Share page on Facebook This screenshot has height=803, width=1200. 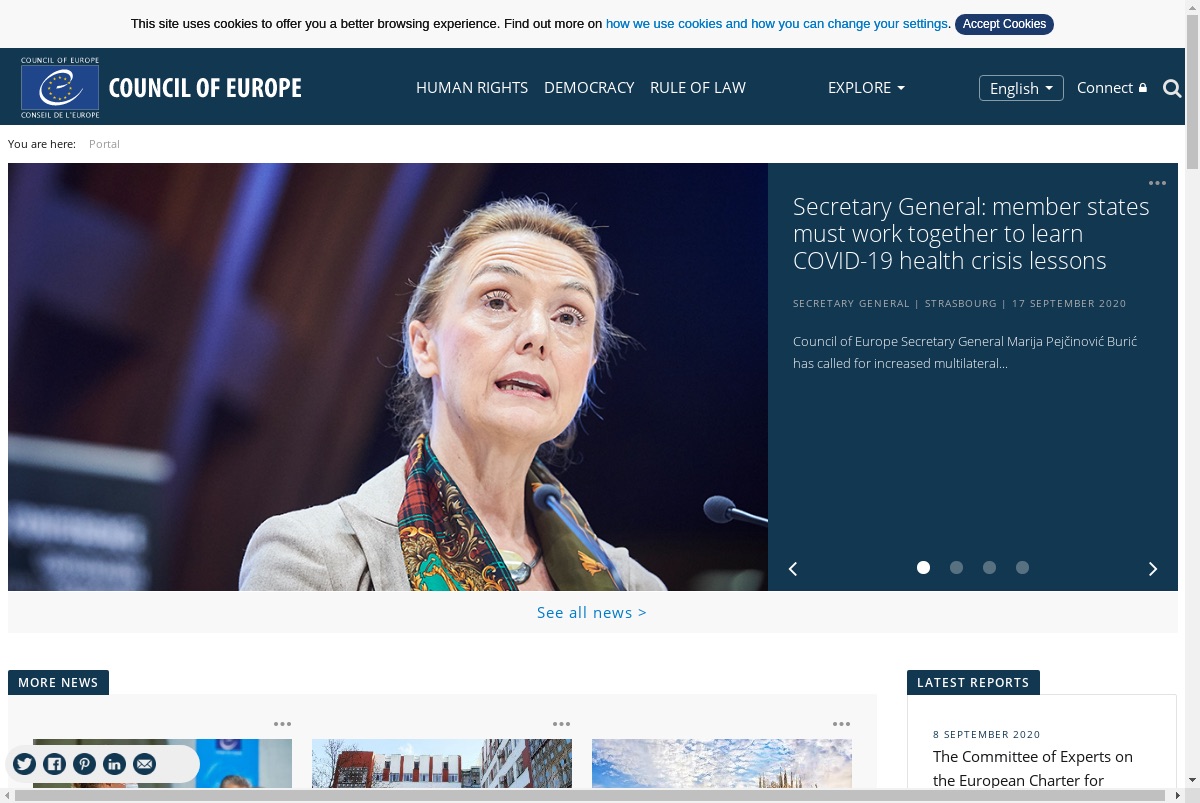pyautogui.click(x=55, y=764)
